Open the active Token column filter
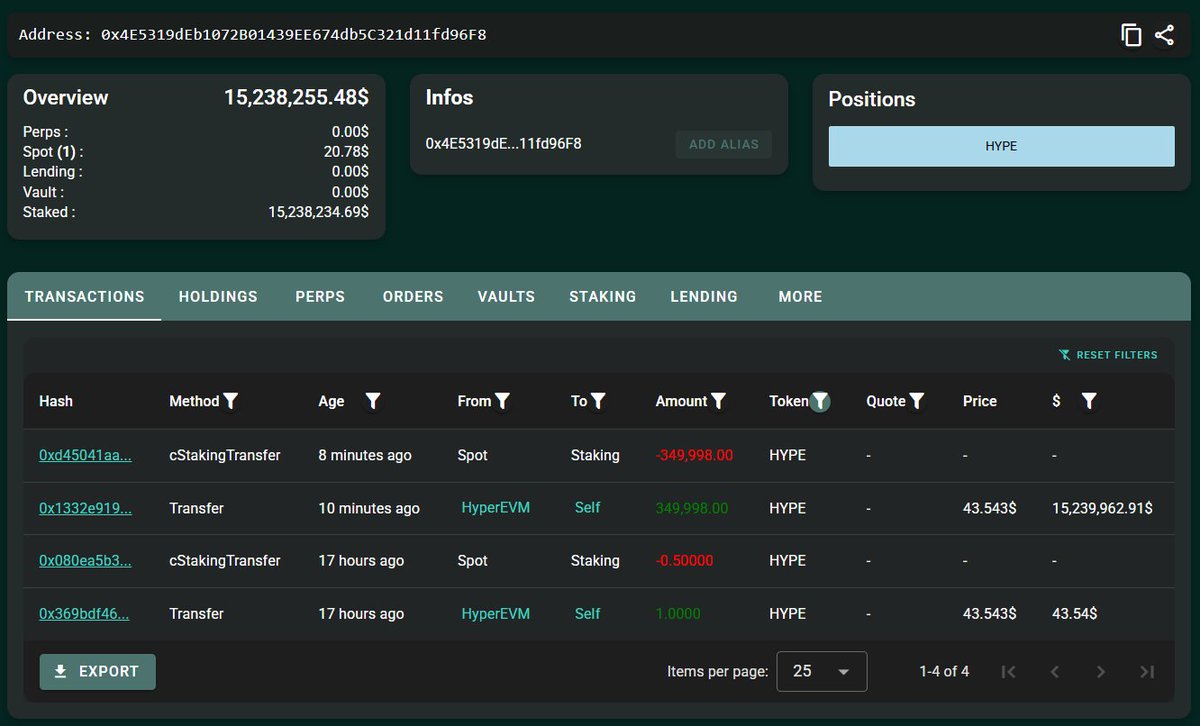Image resolution: width=1200 pixels, height=726 pixels. point(820,401)
